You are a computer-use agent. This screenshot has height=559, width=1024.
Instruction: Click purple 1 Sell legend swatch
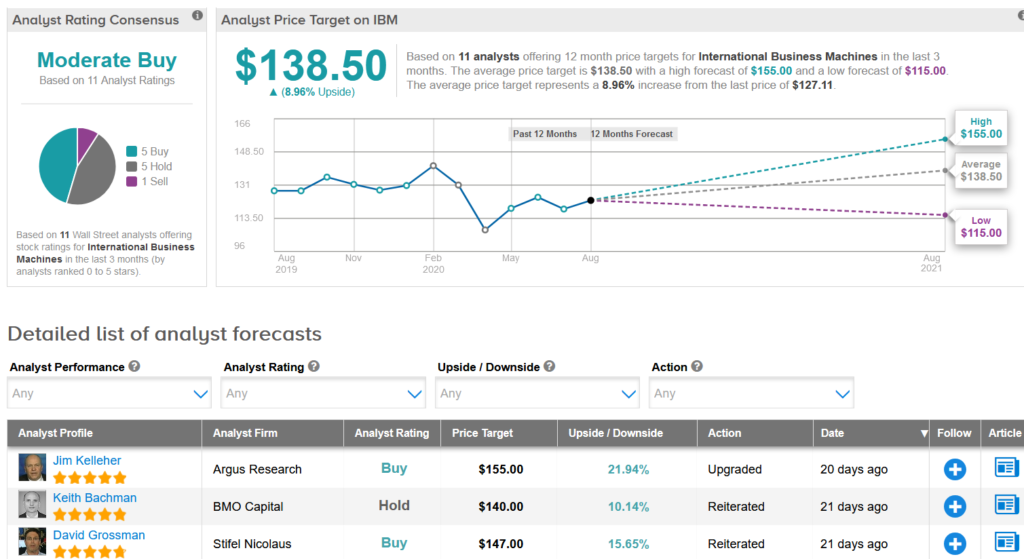point(131,182)
